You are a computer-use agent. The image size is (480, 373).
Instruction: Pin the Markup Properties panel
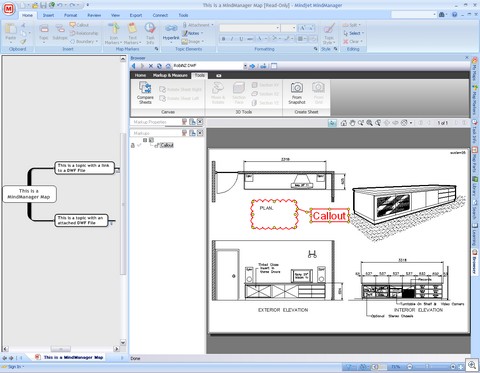point(184,122)
